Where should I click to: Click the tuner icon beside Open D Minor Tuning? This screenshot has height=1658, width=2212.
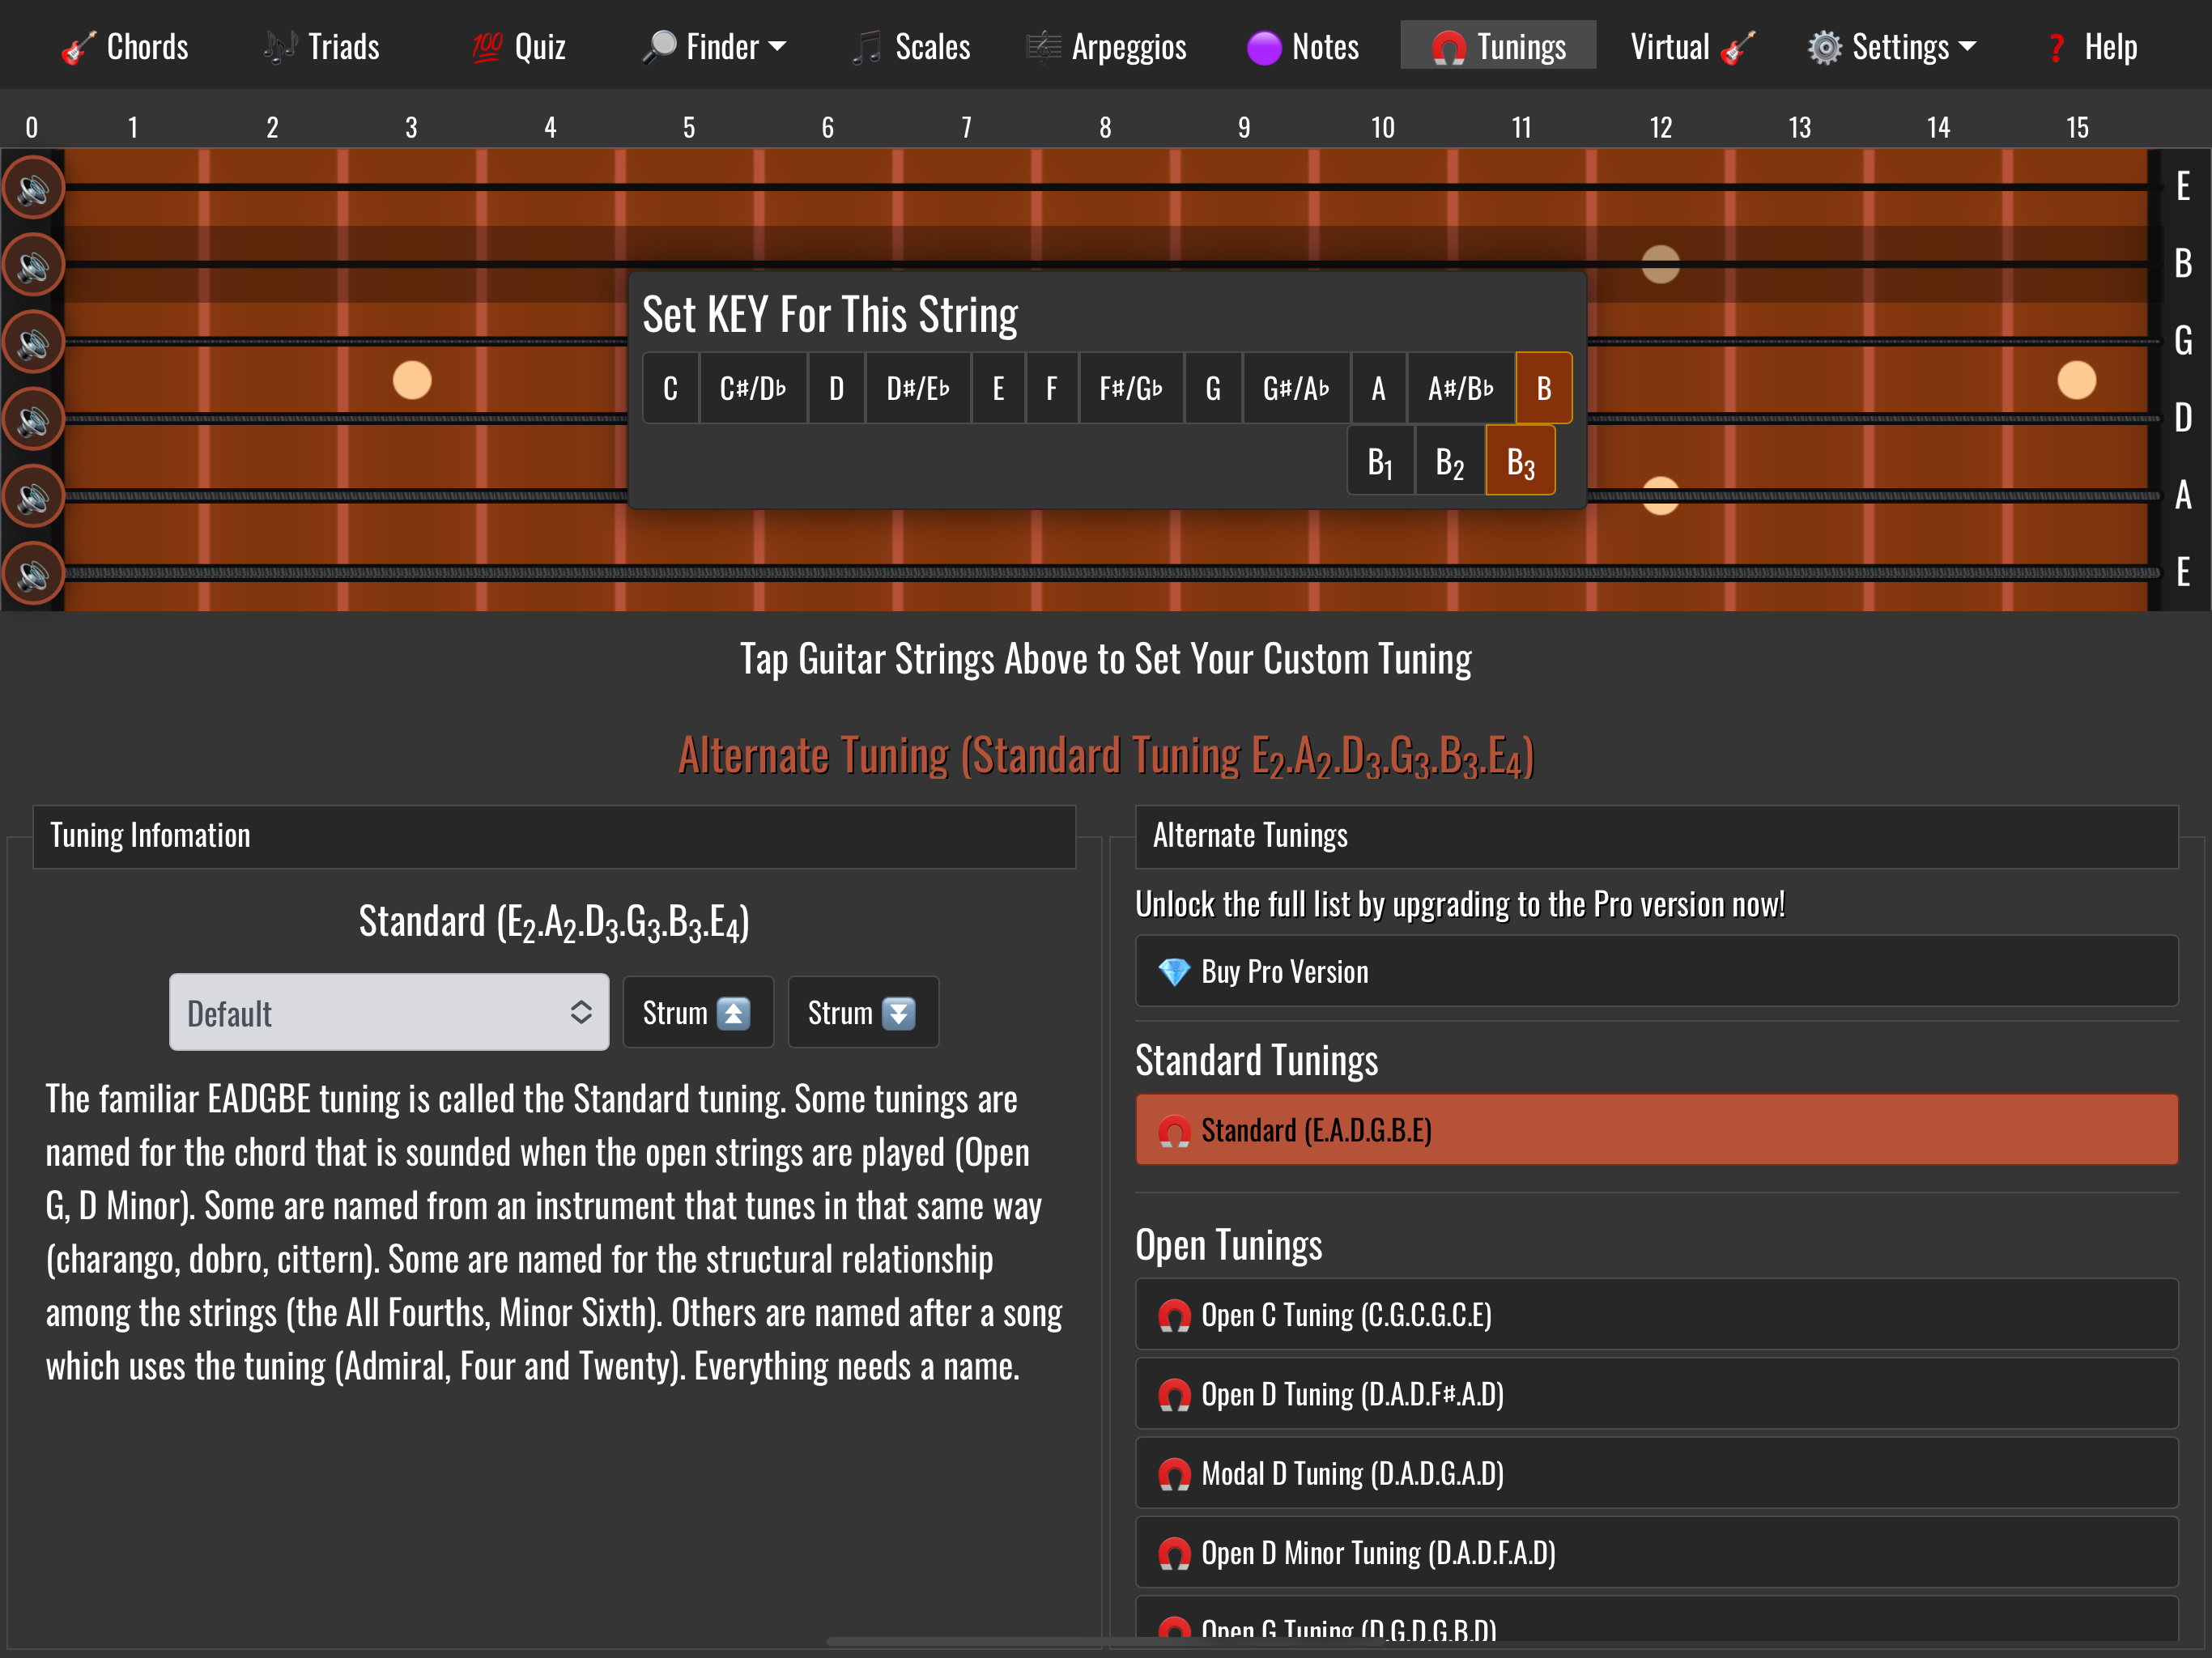click(x=1174, y=1554)
